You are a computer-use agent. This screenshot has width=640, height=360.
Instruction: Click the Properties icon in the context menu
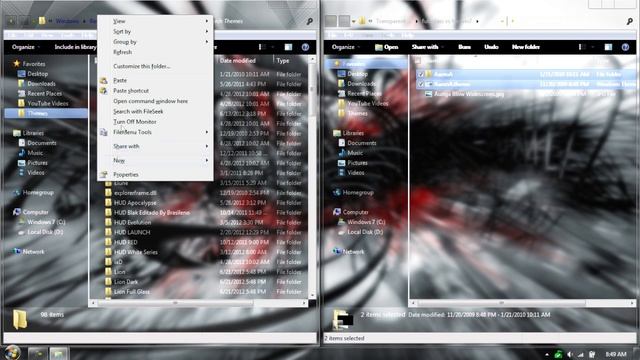point(104,175)
